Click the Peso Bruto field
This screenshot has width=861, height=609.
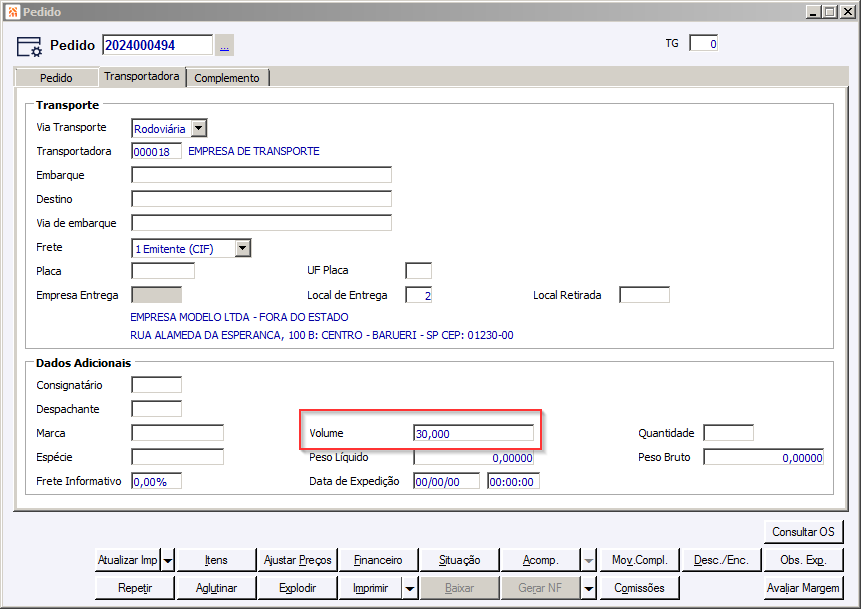[764, 457]
